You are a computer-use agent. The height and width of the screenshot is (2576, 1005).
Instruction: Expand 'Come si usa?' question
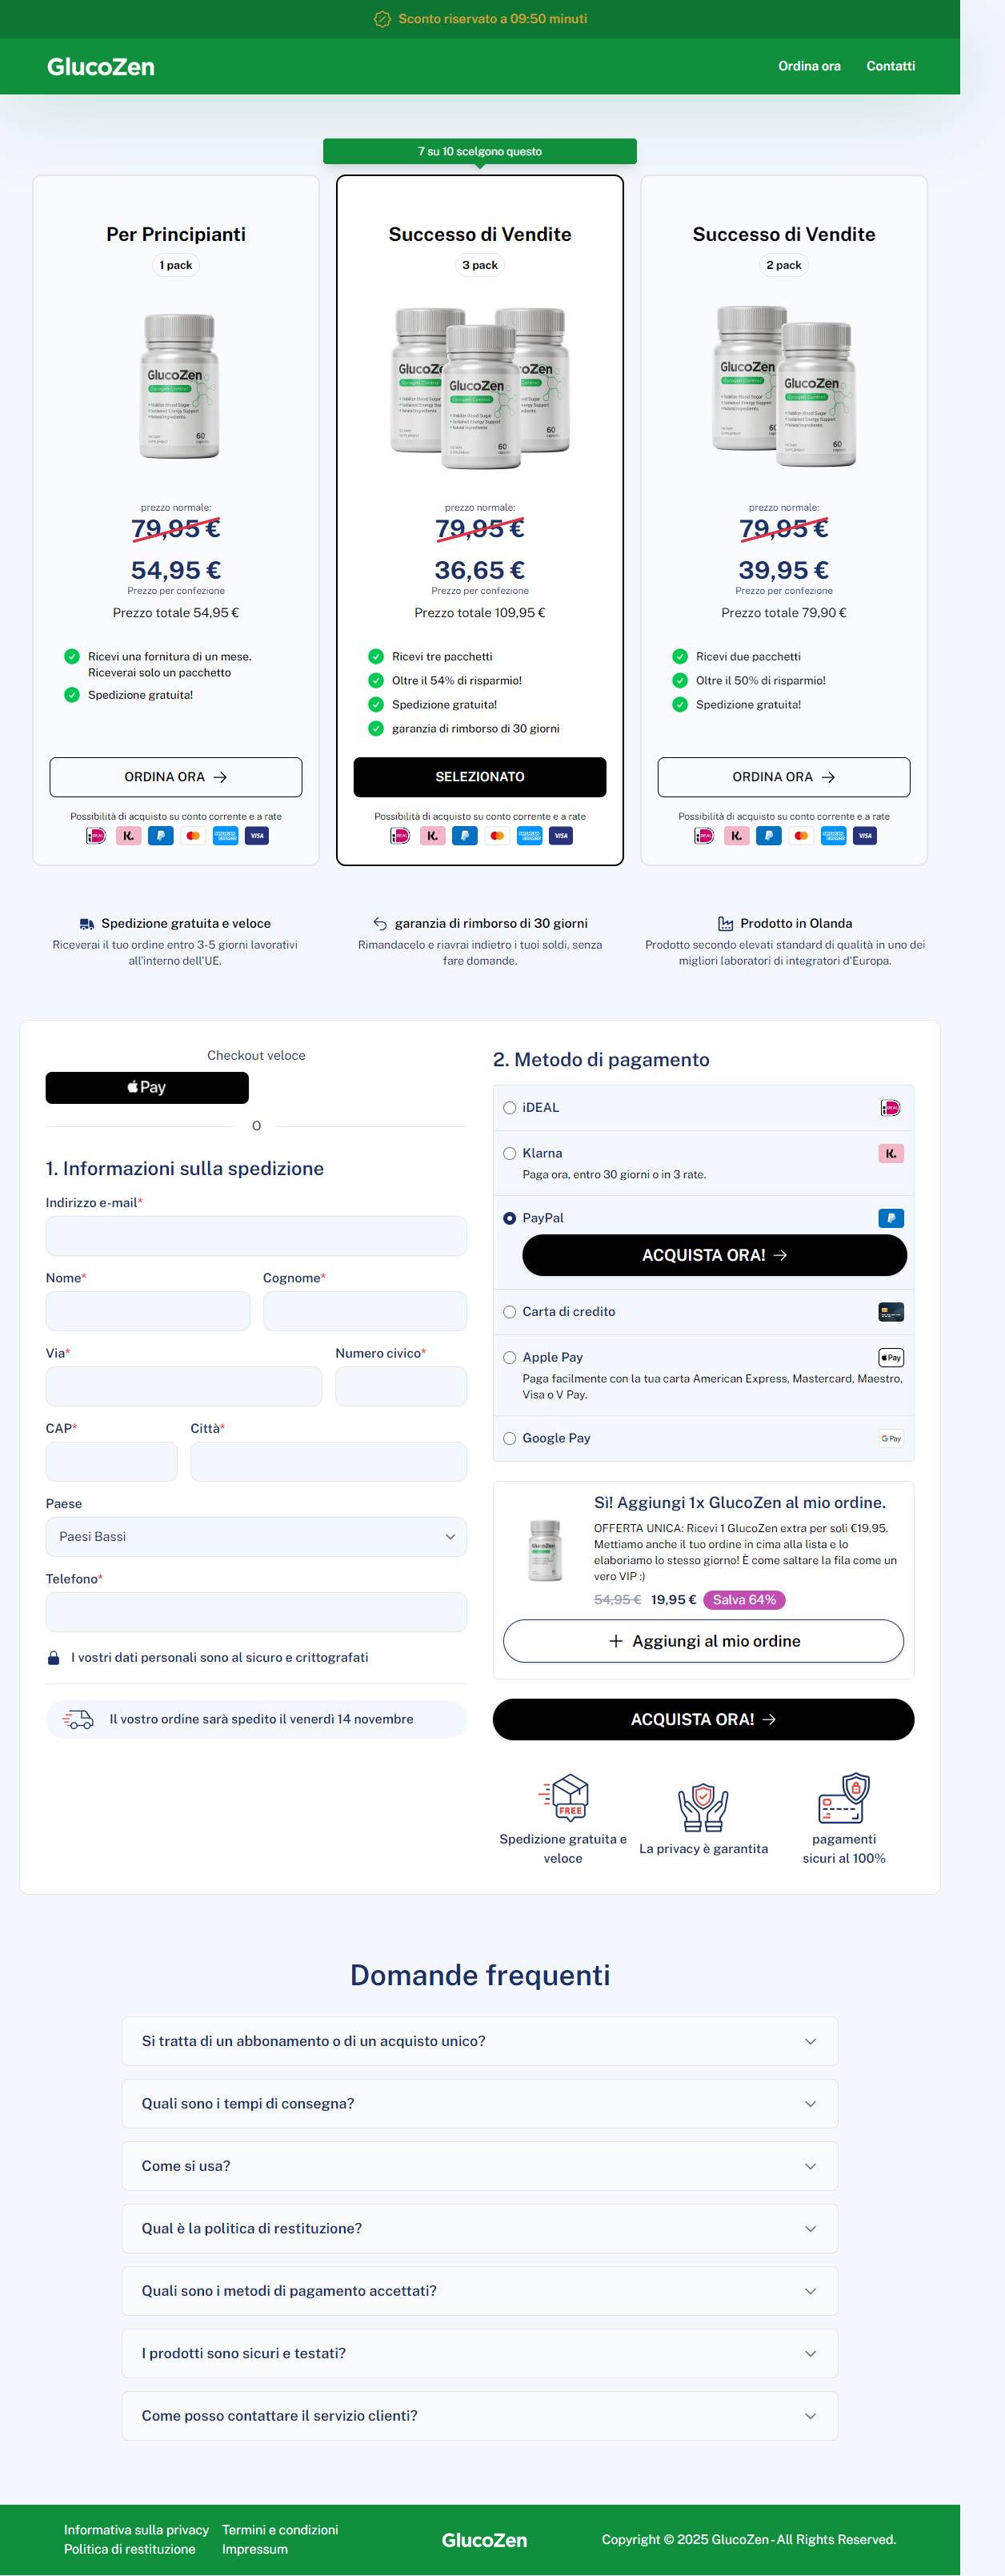point(480,2165)
